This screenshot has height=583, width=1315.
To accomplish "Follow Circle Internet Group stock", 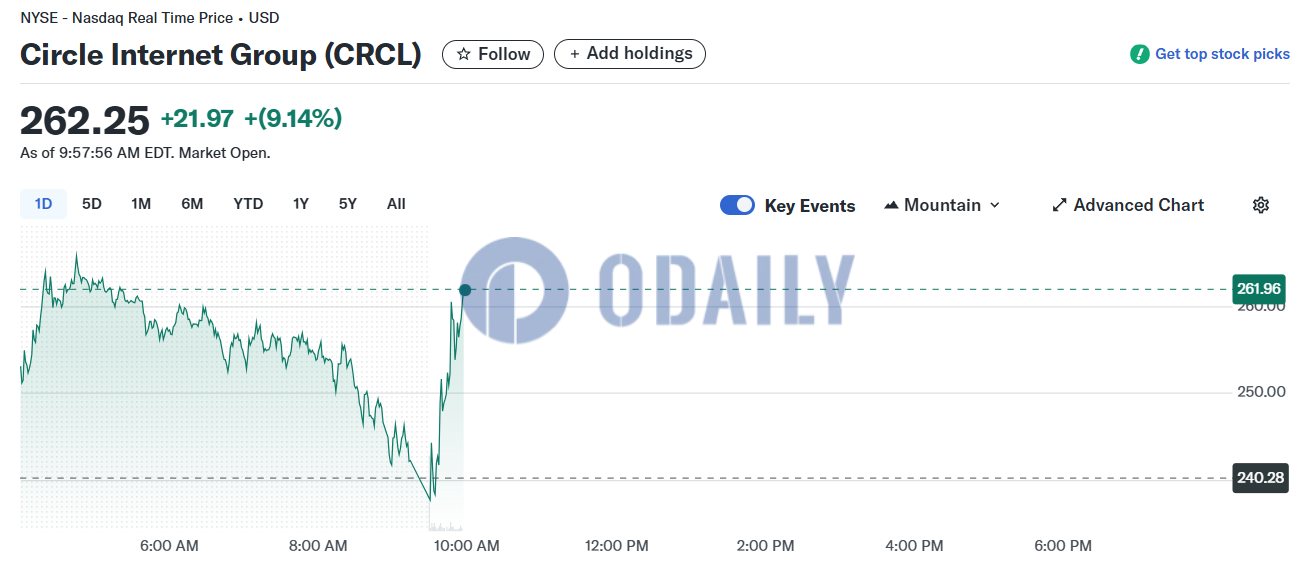I will (493, 54).
